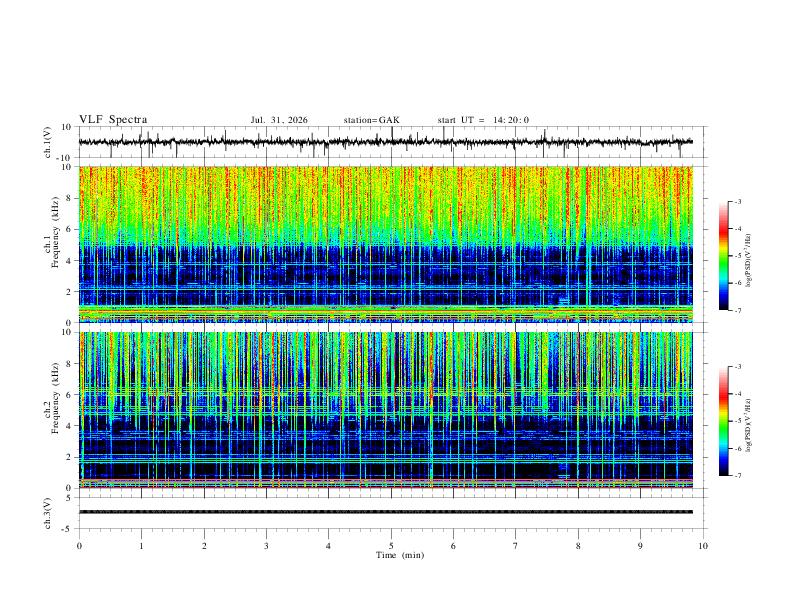This screenshot has width=792, height=612.
Task: Click the start UT 14:20:0 label
Action: (483, 120)
